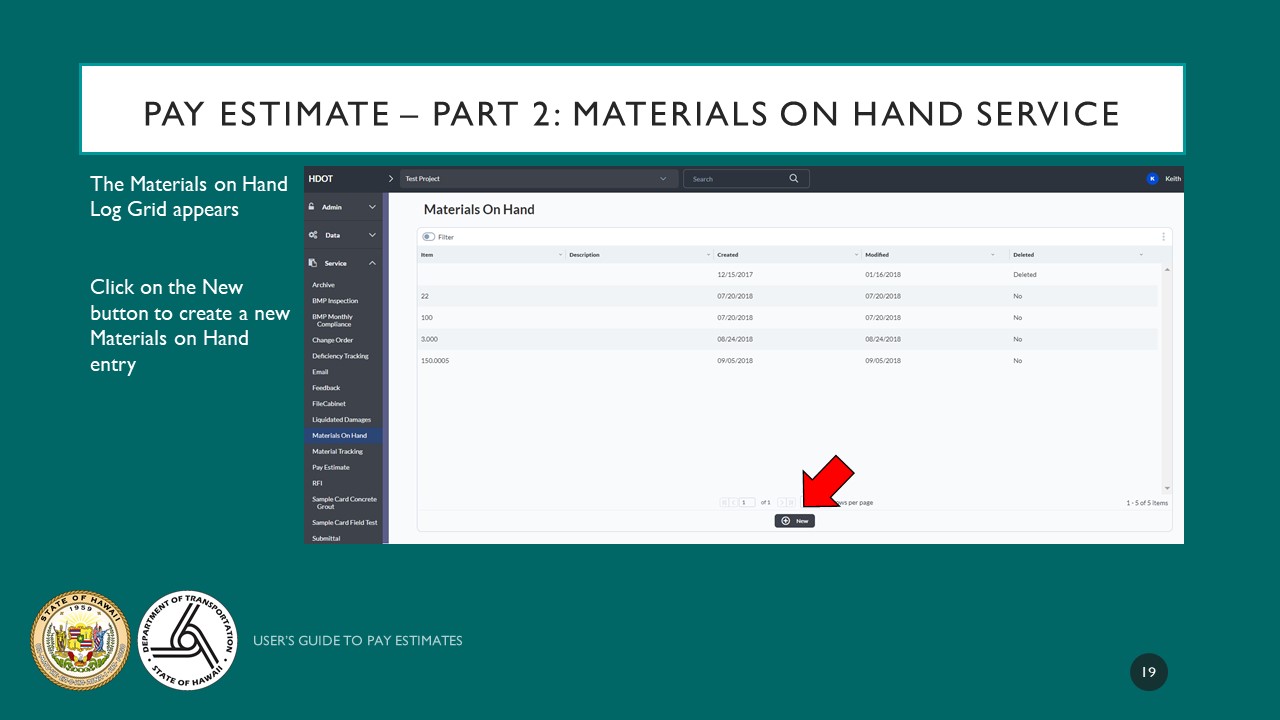Expand the Data sidebar section

coord(372,235)
